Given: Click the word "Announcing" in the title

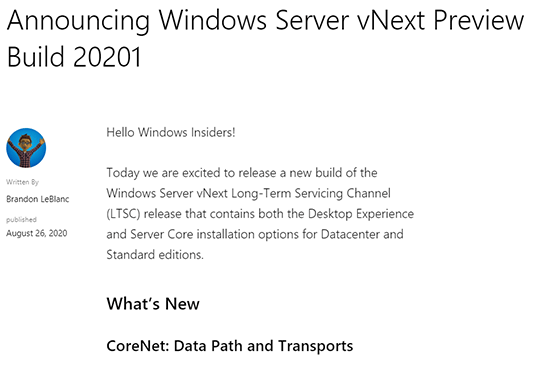Looking at the screenshot, I should [78, 20].
